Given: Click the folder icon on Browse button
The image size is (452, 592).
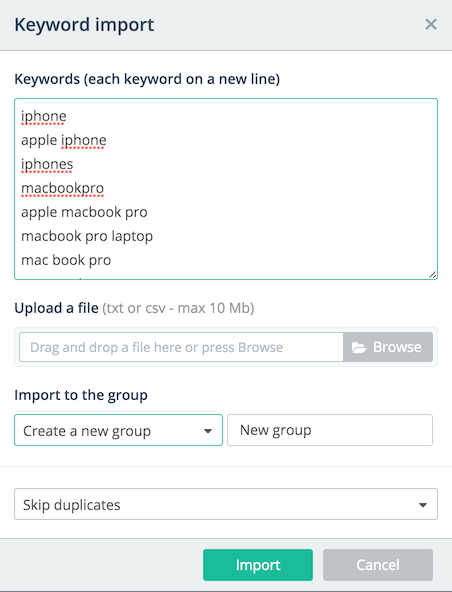Looking at the screenshot, I should point(359,347).
